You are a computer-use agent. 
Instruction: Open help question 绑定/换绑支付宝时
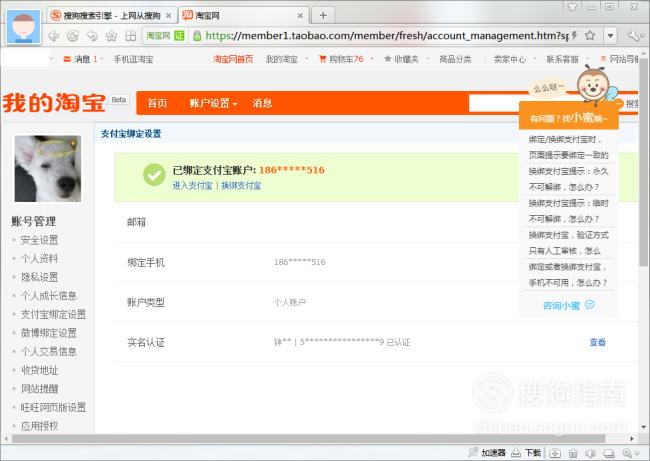568,147
